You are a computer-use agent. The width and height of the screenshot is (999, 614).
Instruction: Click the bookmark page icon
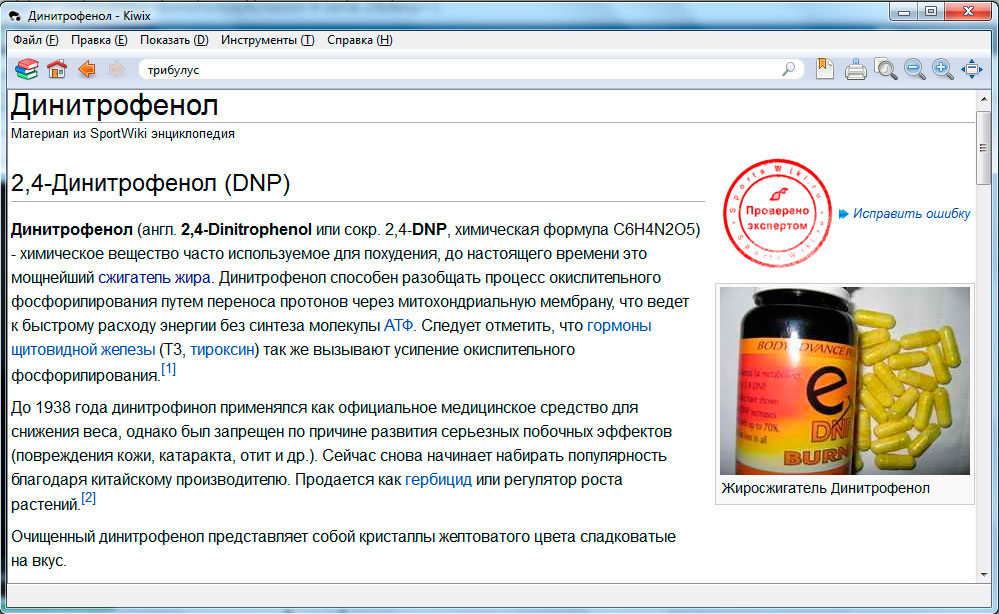[x=824, y=69]
